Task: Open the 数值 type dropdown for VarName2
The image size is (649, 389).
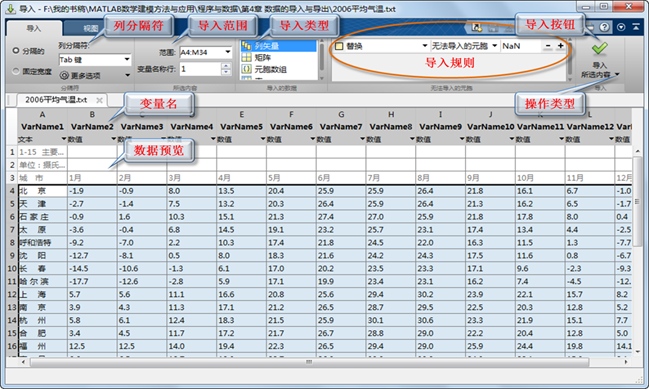Action: (x=113, y=139)
